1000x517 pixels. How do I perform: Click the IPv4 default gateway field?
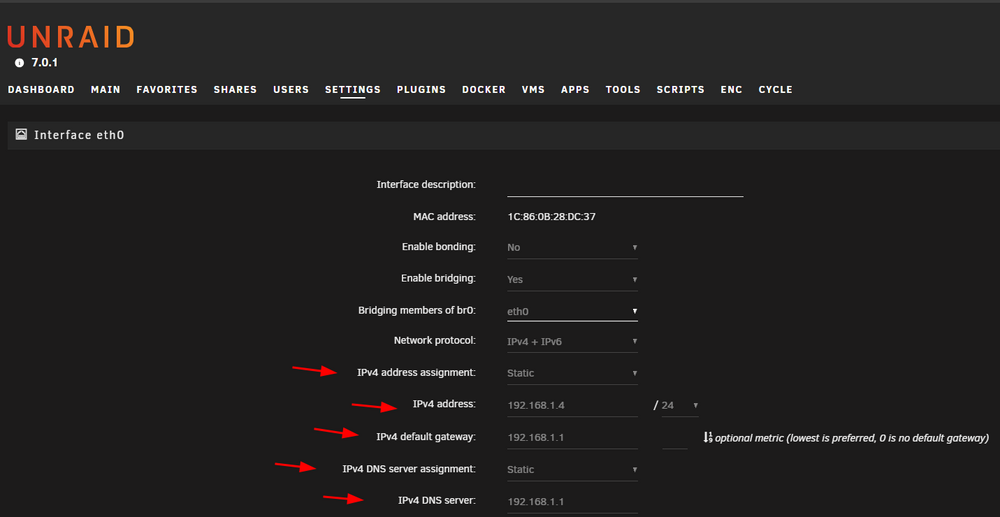click(572, 438)
